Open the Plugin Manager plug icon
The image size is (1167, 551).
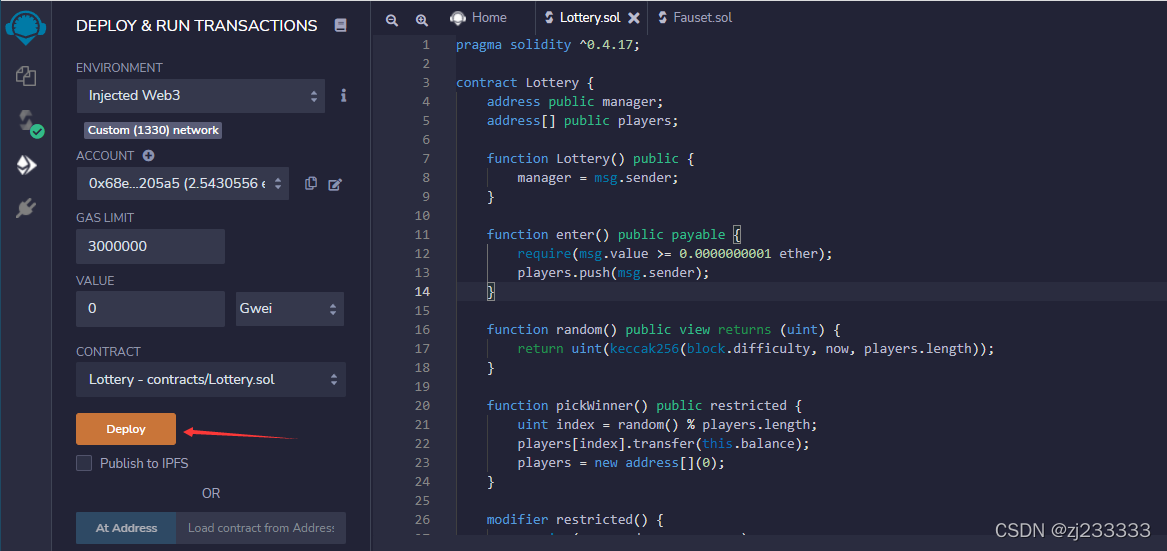[x=26, y=208]
